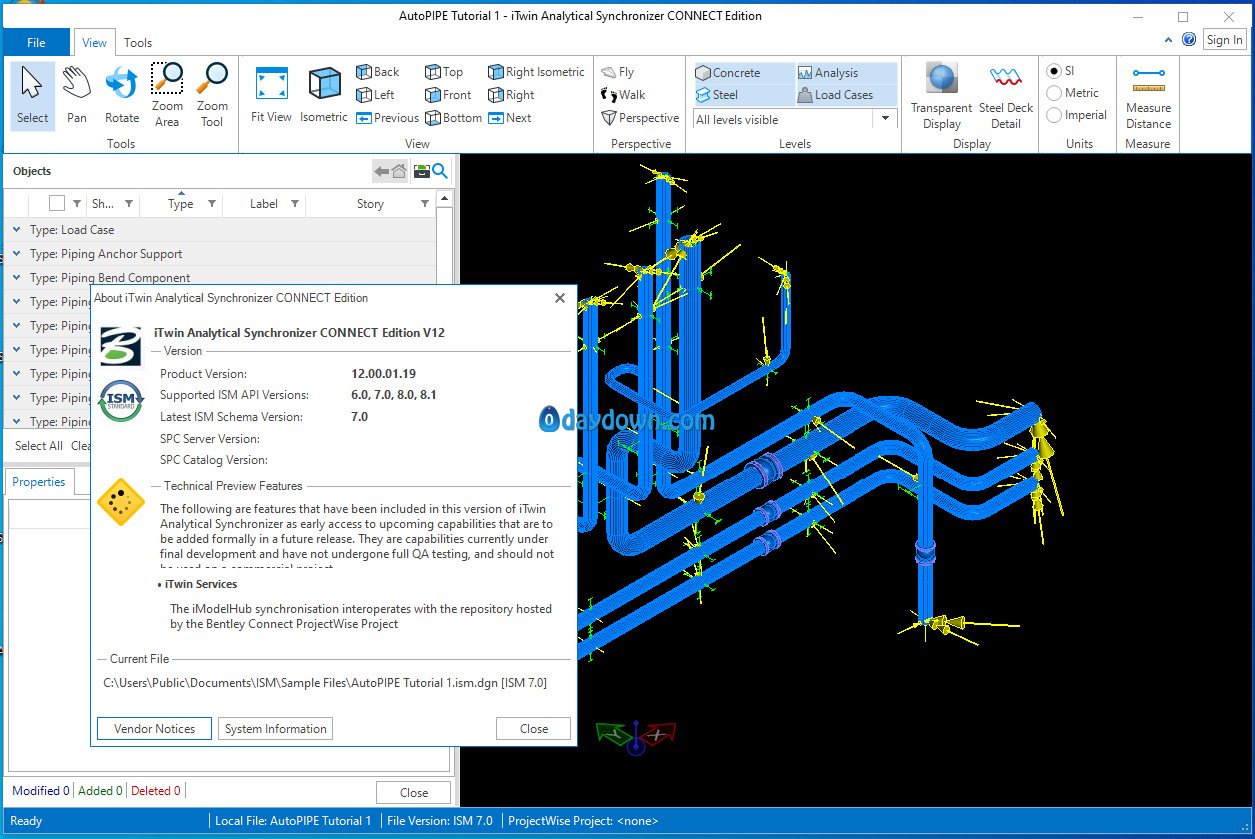Screen dimensions: 1255x839
Task: Click the Vendor Notices button
Action: click(x=155, y=729)
